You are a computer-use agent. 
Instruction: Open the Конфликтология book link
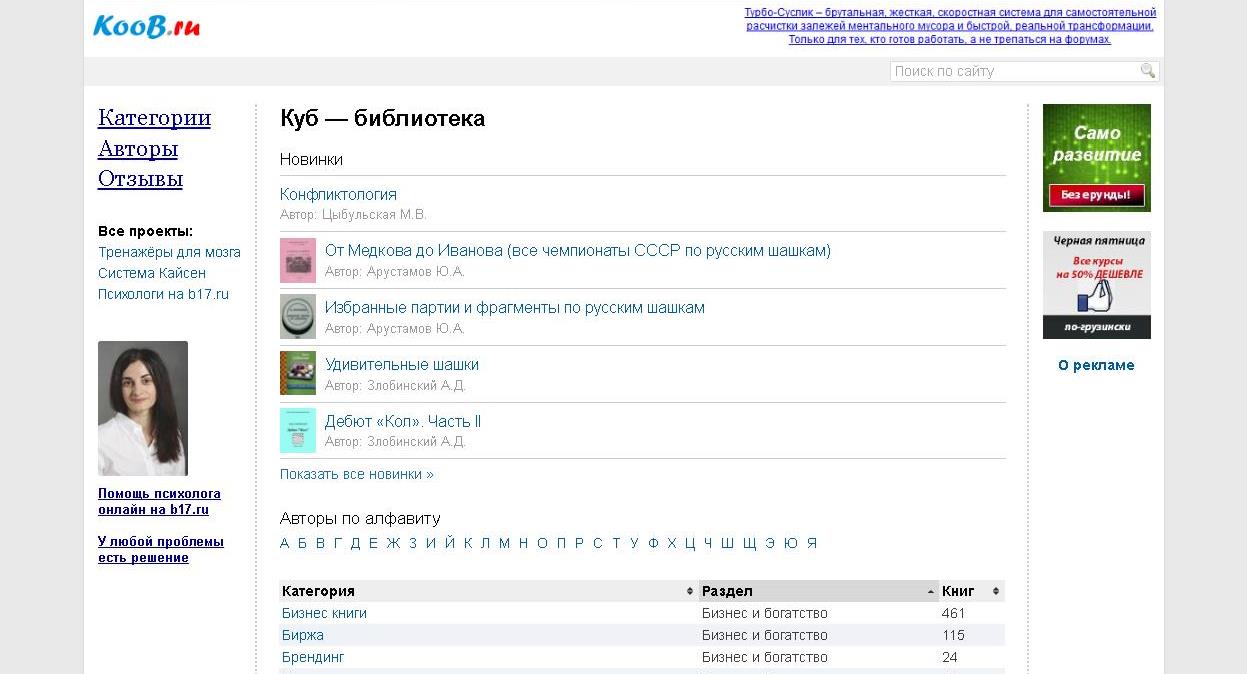[x=338, y=195]
